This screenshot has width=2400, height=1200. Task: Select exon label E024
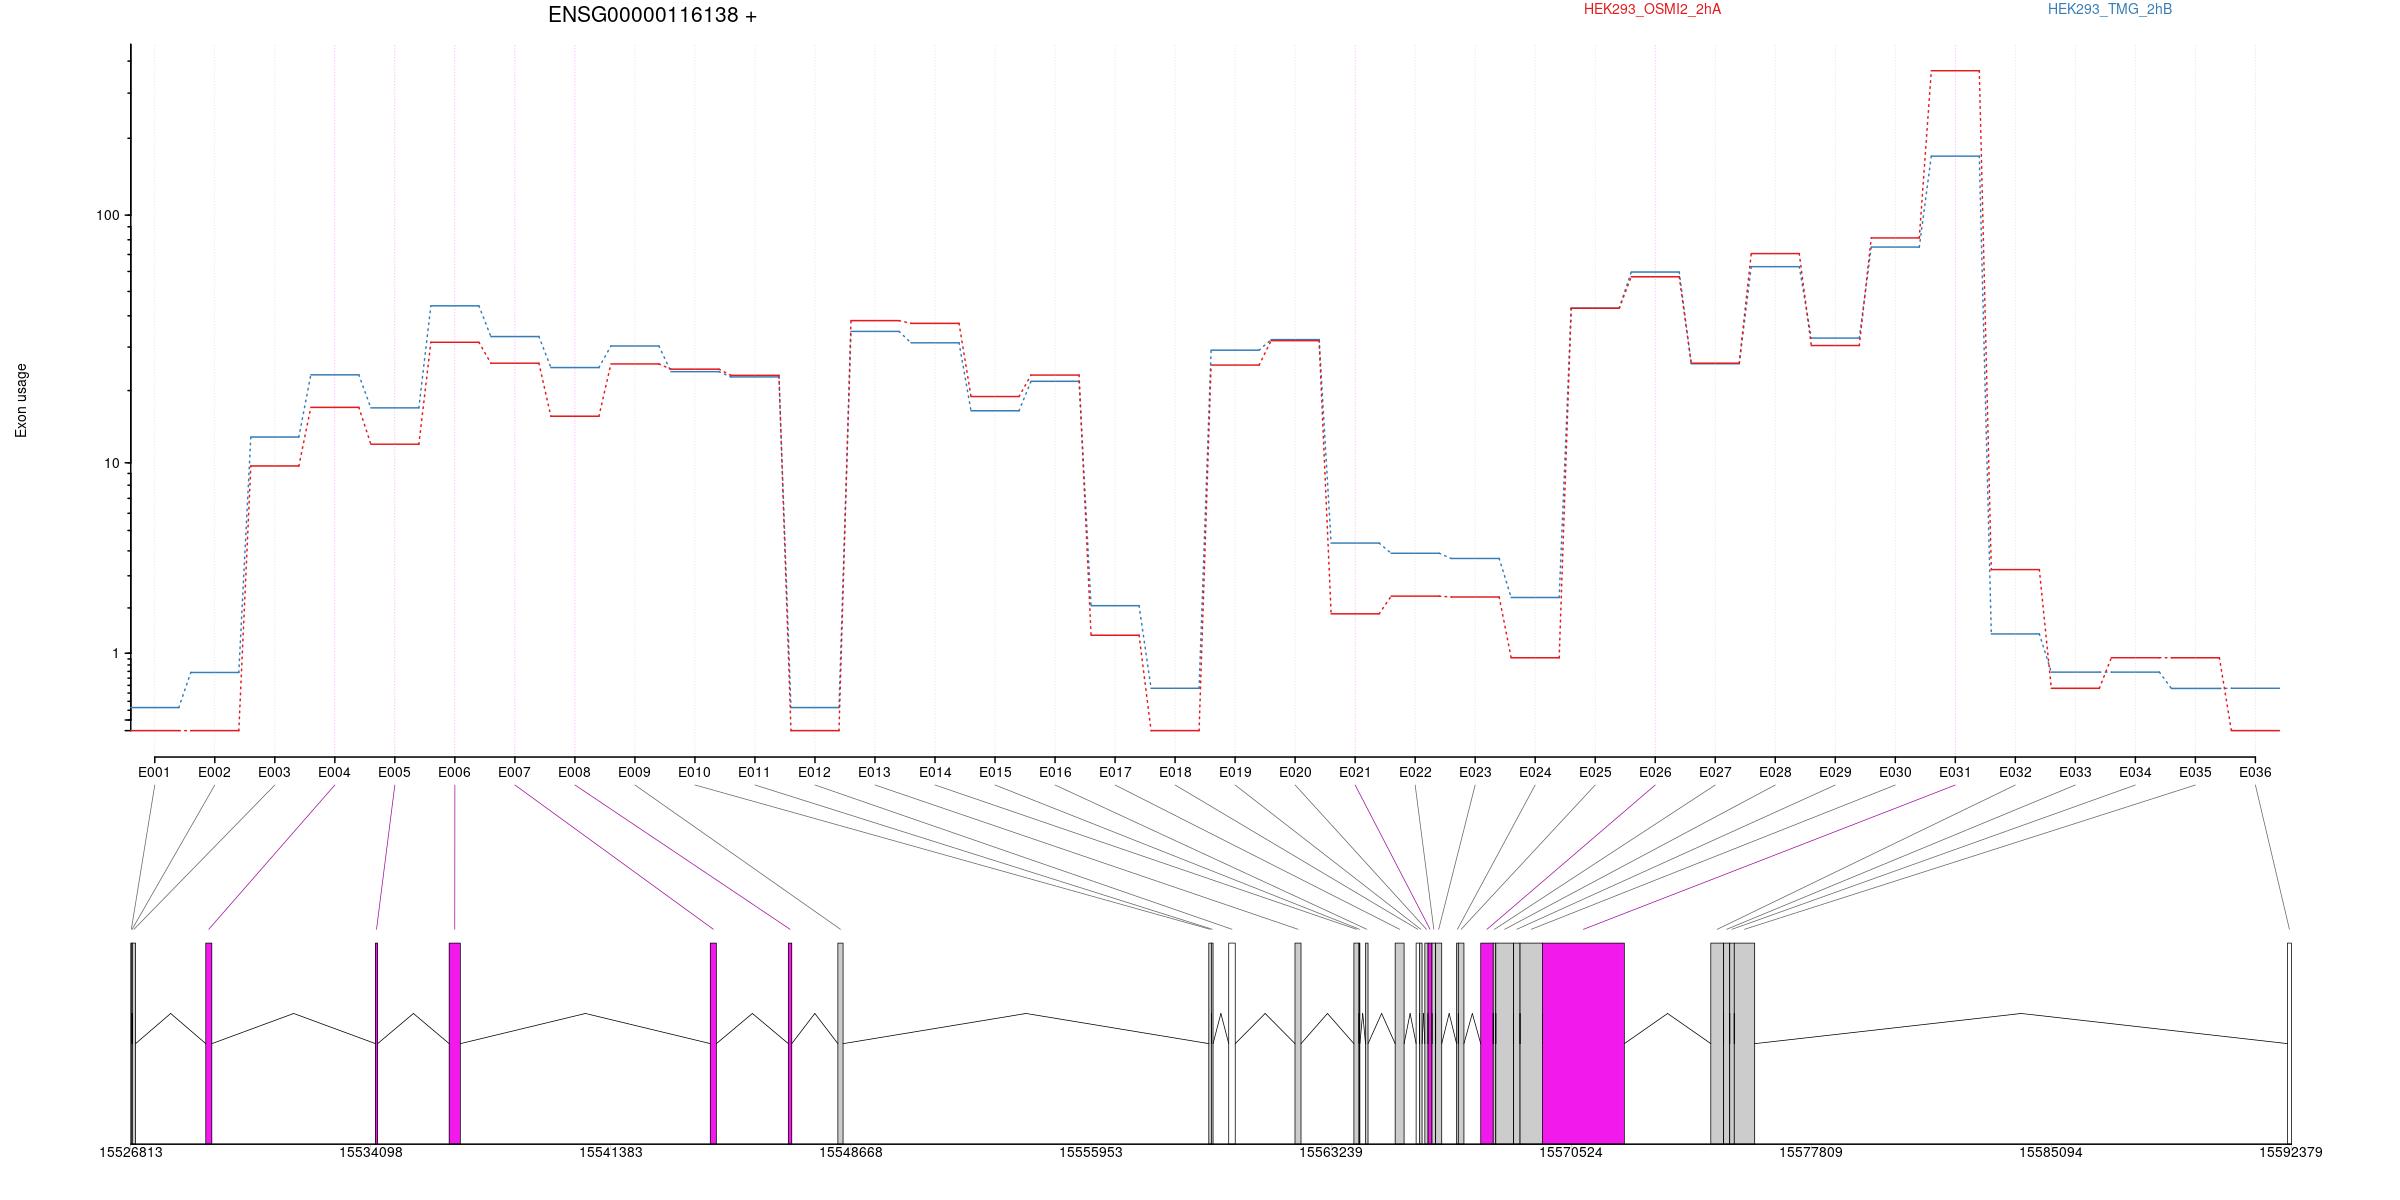point(1535,772)
